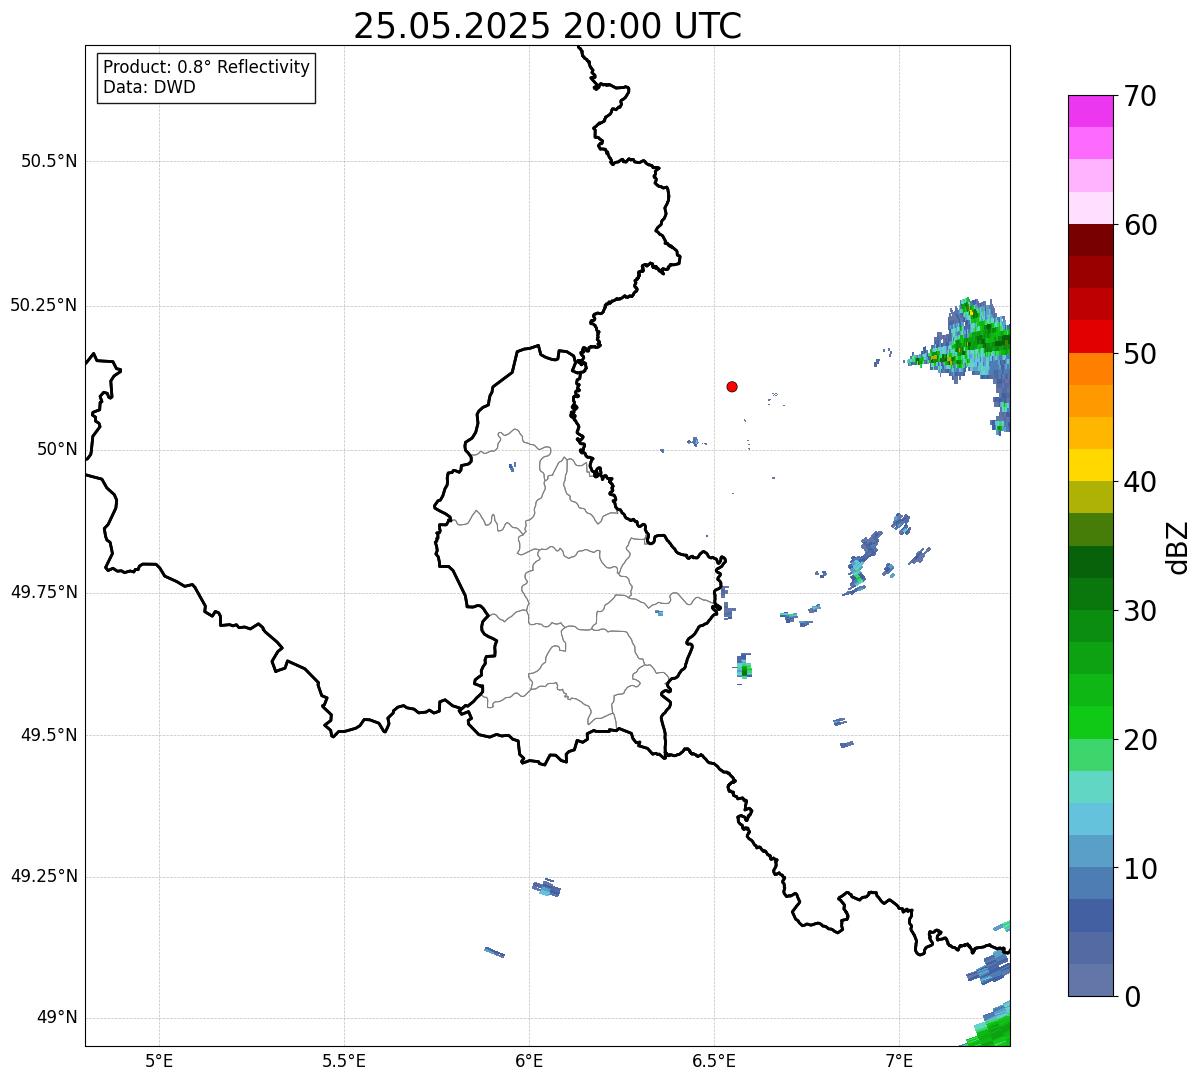Click the title '25.05.2025 20:00 UTC'
The image size is (1202, 1081).
(x=548, y=26)
